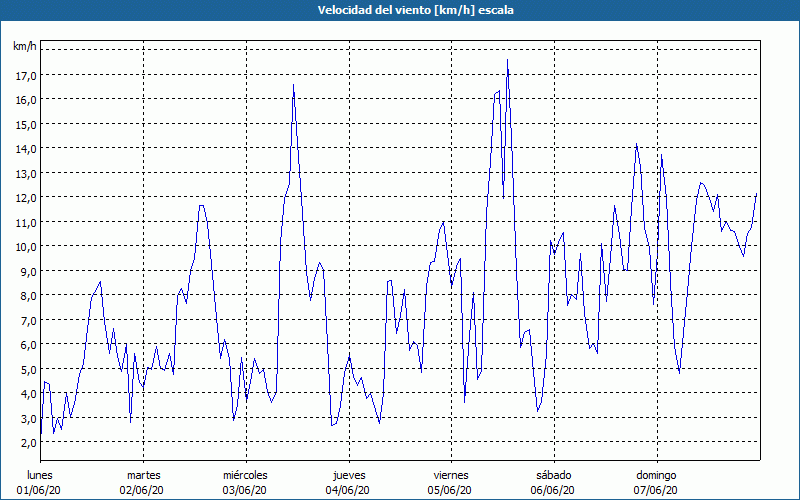This screenshot has width=800, height=500.
Task: Click the date 05/06/20
Action: 450,490
